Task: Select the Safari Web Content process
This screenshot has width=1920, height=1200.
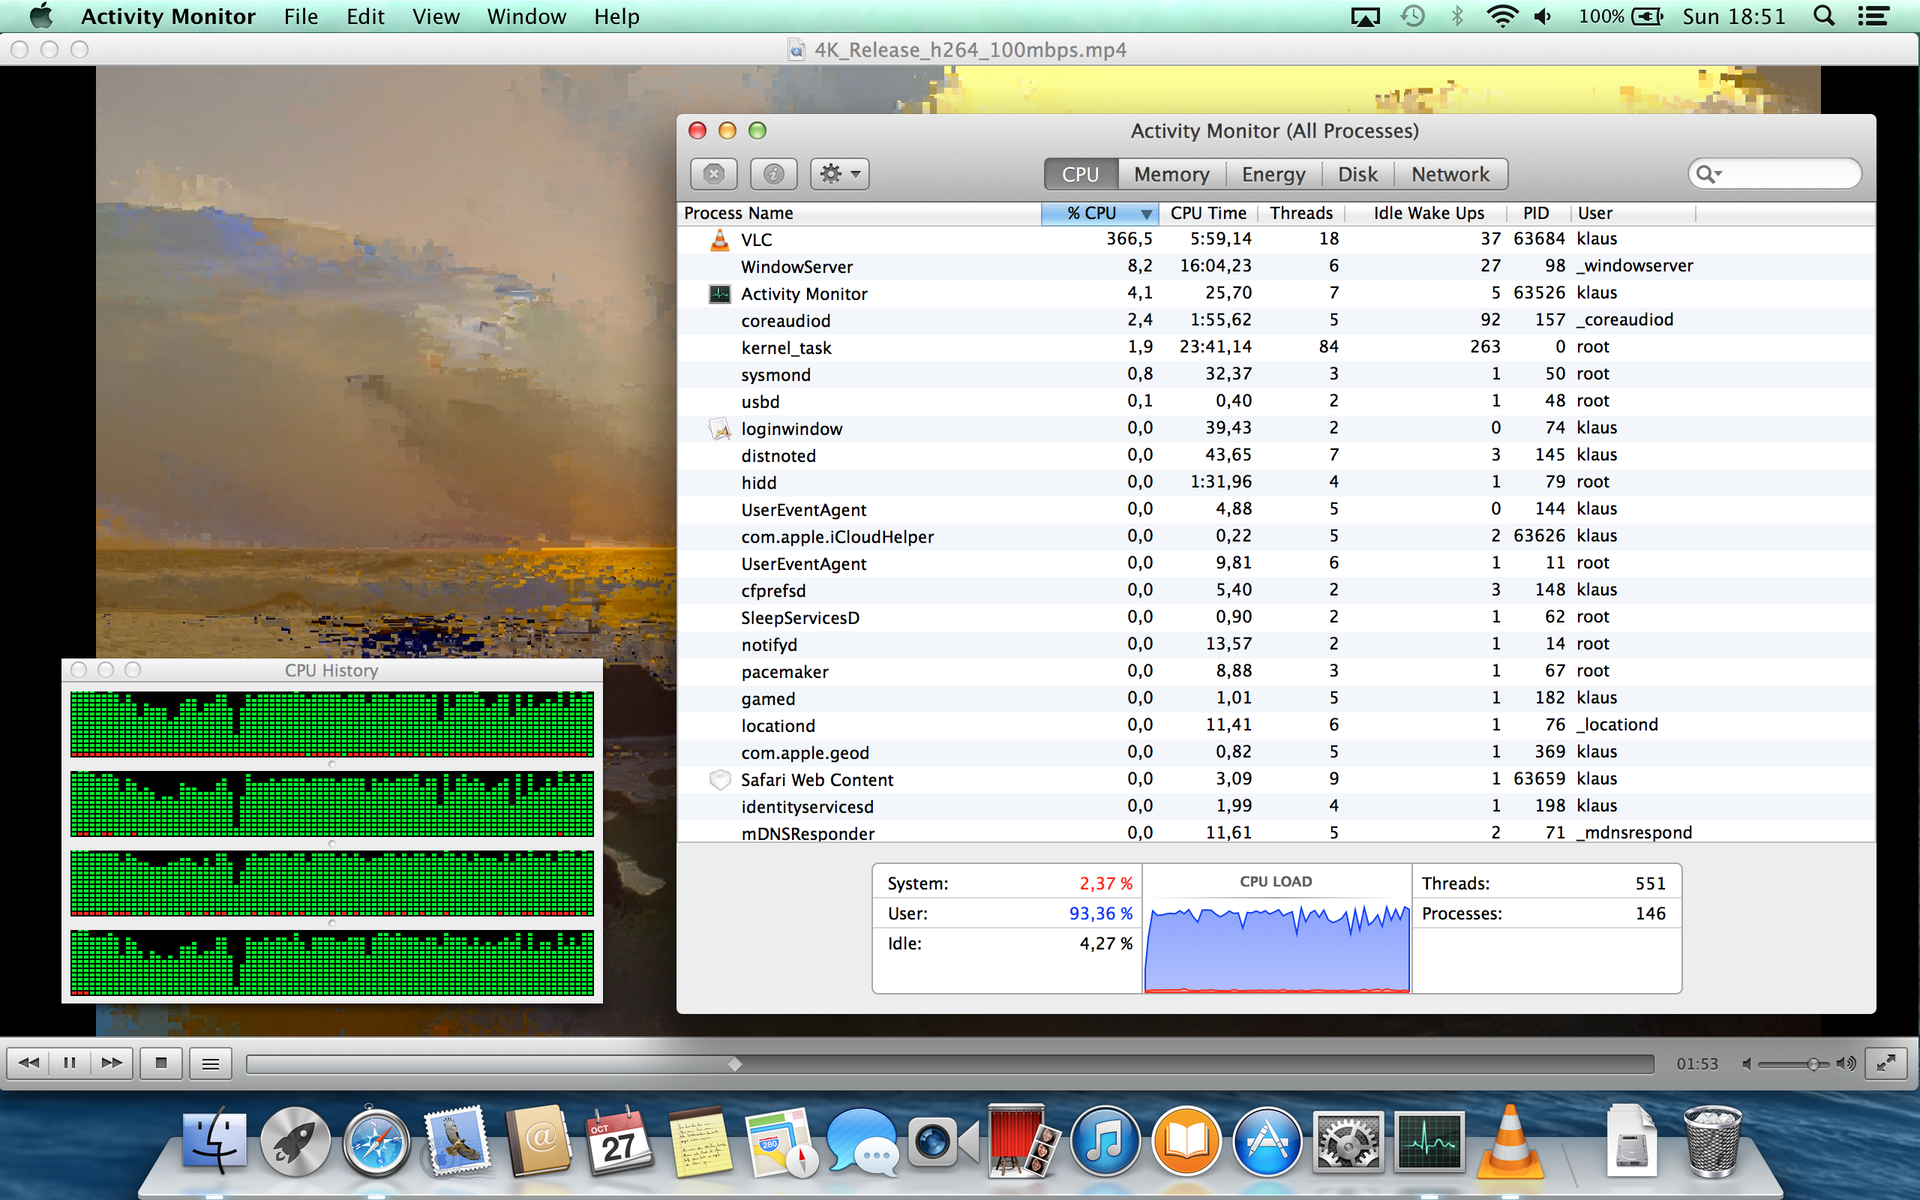Action: click(x=1276, y=779)
